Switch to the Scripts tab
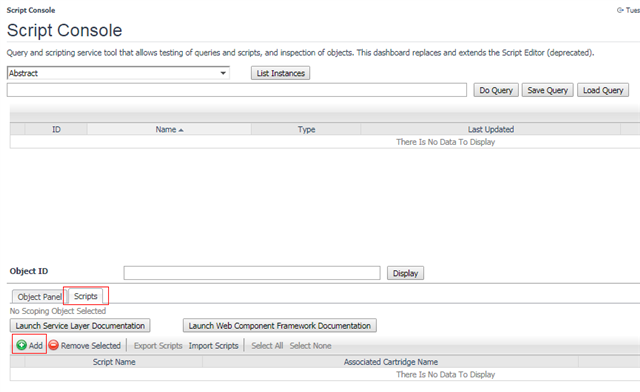 click(85, 296)
